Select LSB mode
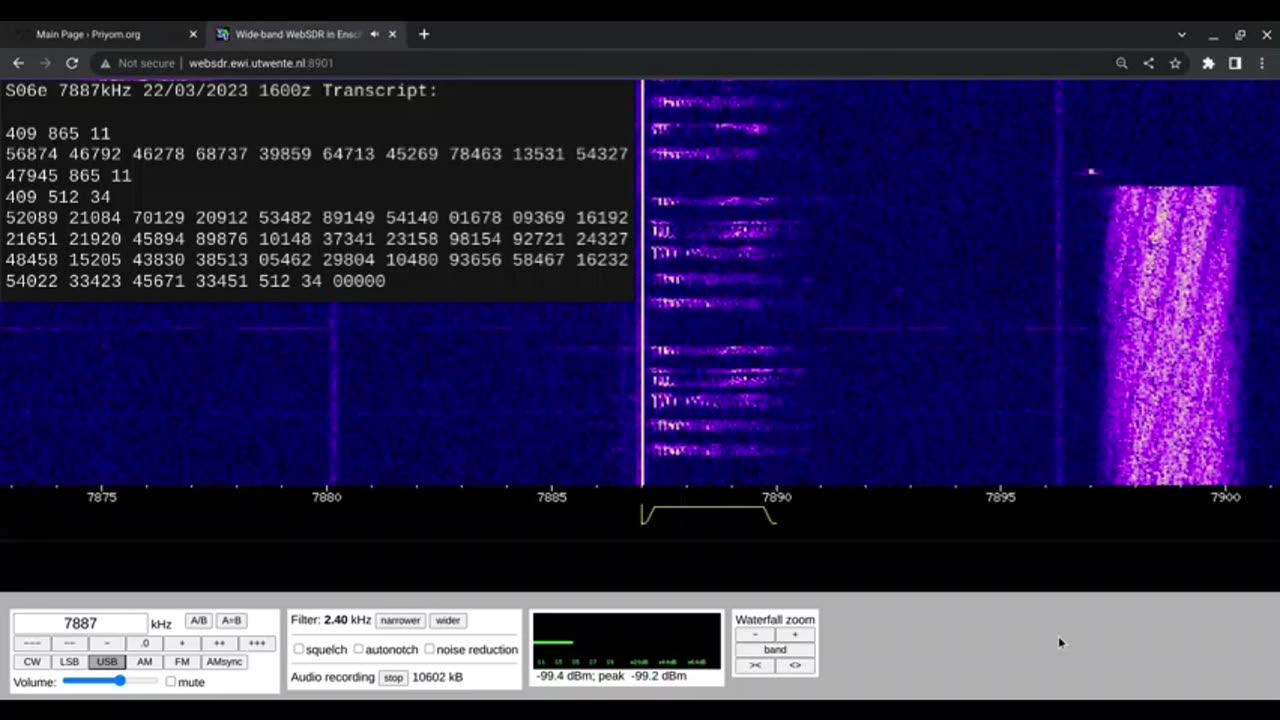The width and height of the screenshot is (1280, 720). point(69,662)
